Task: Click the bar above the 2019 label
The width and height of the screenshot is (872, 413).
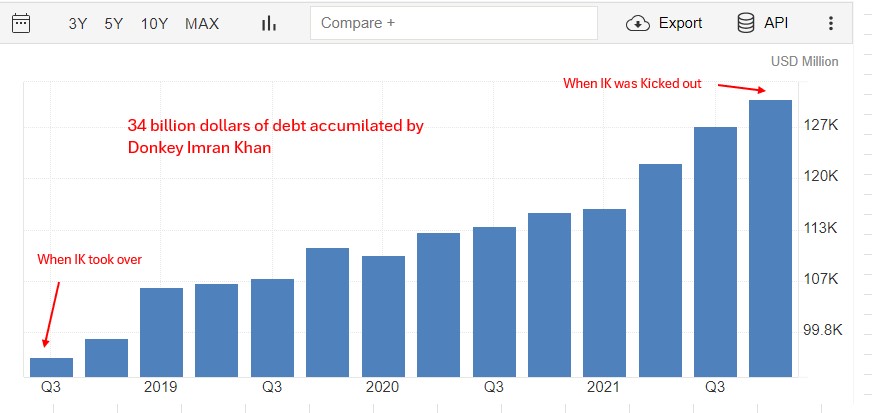Action: pyautogui.click(x=161, y=332)
